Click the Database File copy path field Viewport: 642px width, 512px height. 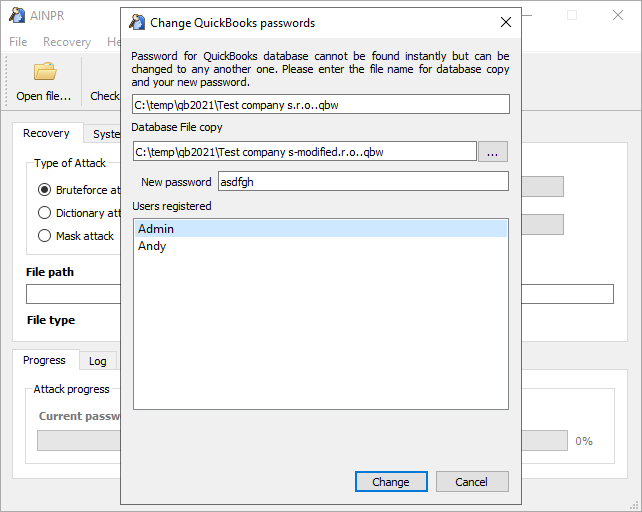pos(304,152)
